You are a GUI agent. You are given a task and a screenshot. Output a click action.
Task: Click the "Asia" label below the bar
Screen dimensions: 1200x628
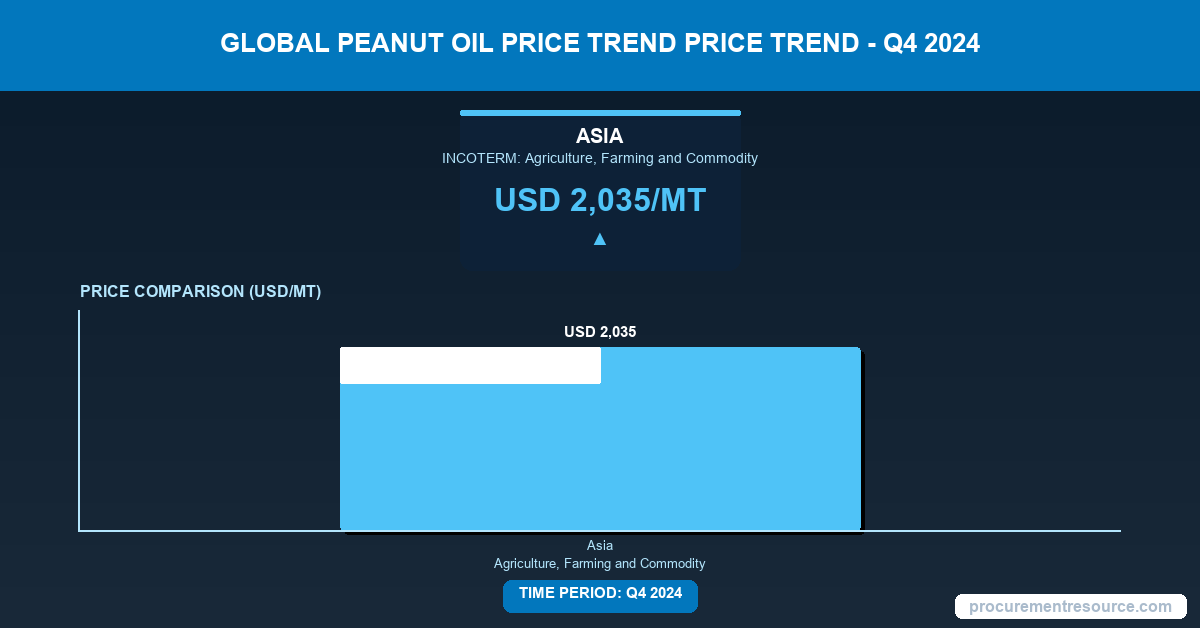click(600, 545)
